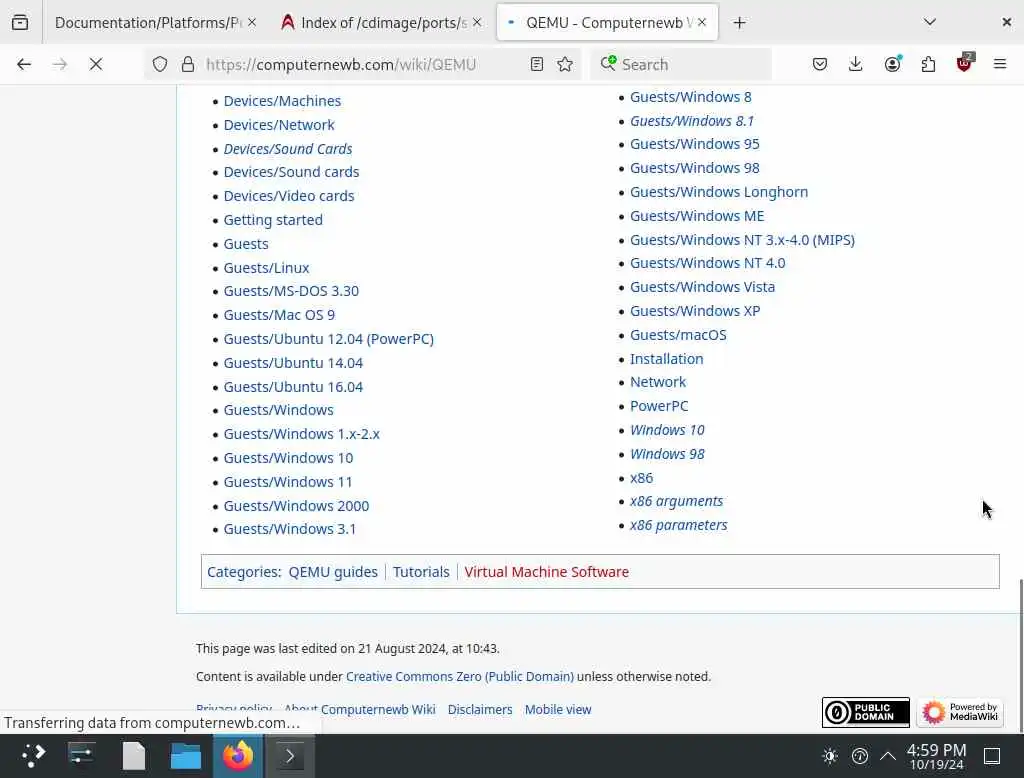This screenshot has width=1024, height=778.
Task: Open the application launcher in taskbar
Action: tap(33, 756)
